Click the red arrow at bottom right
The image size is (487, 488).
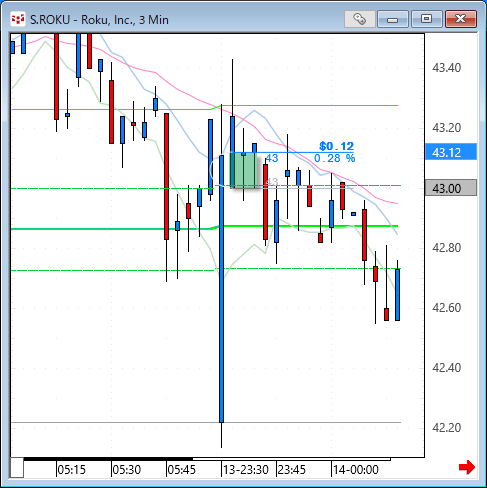tap(467, 467)
